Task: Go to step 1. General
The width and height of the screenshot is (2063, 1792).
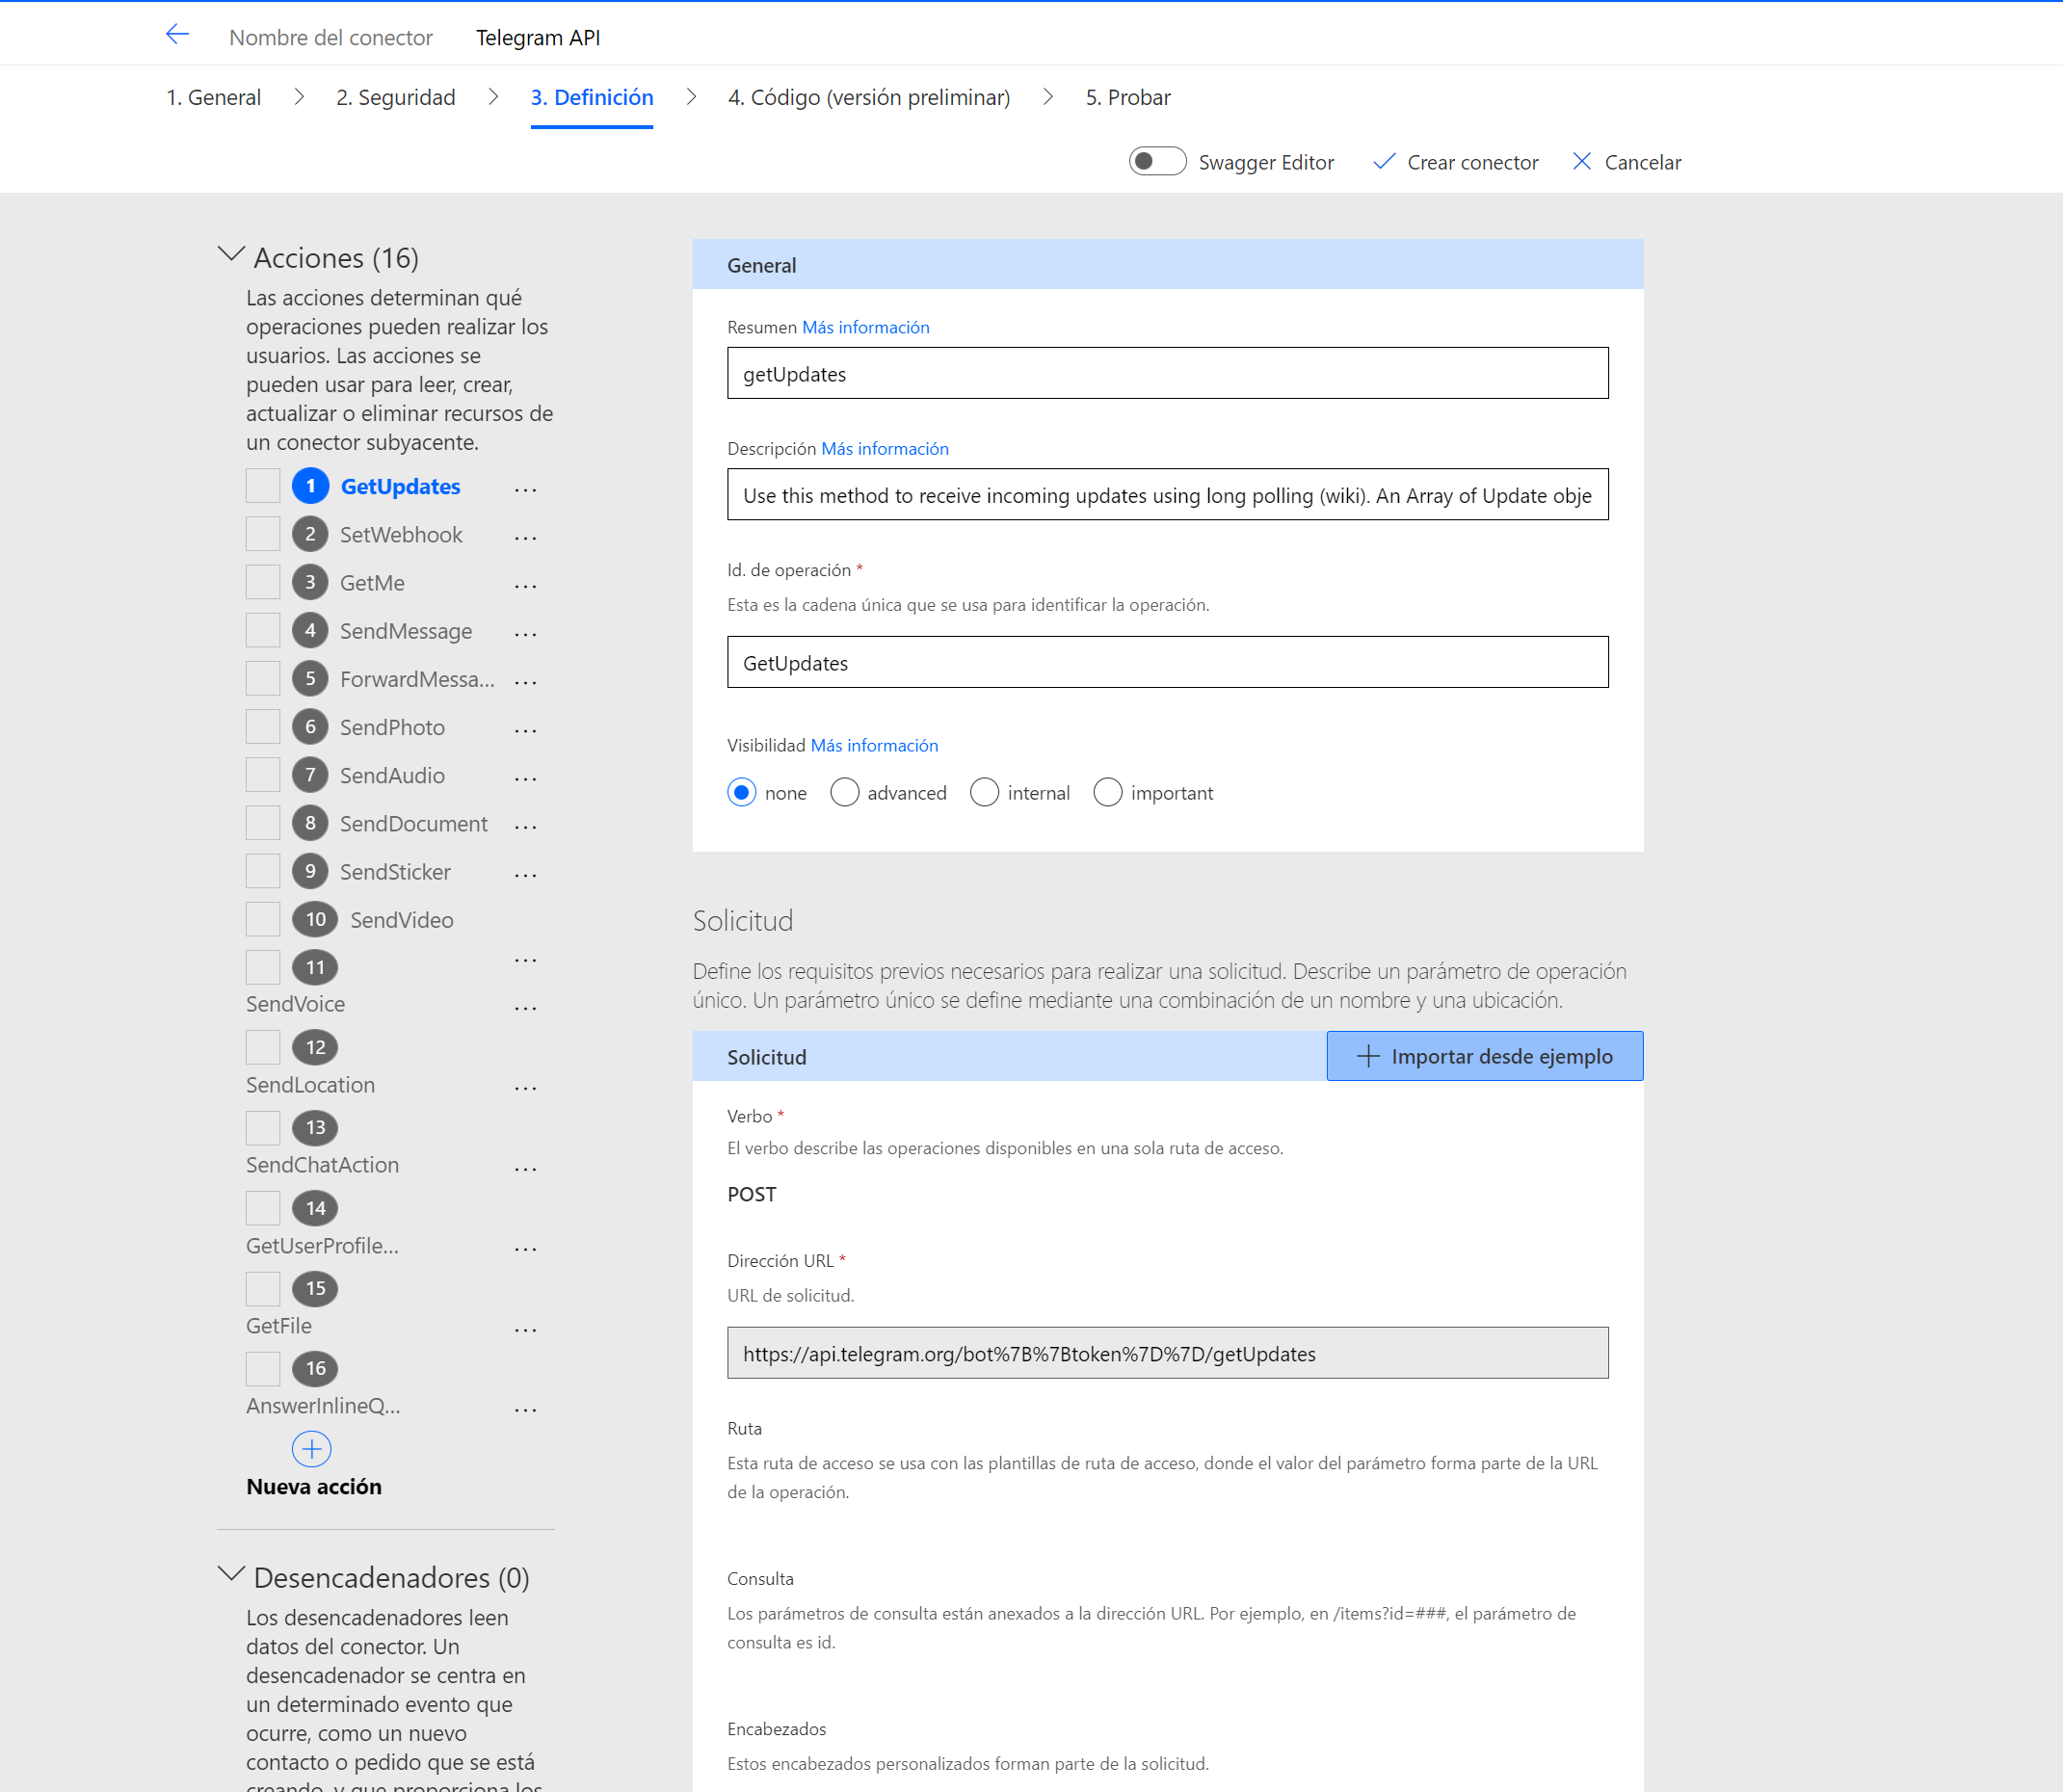Action: 213,97
